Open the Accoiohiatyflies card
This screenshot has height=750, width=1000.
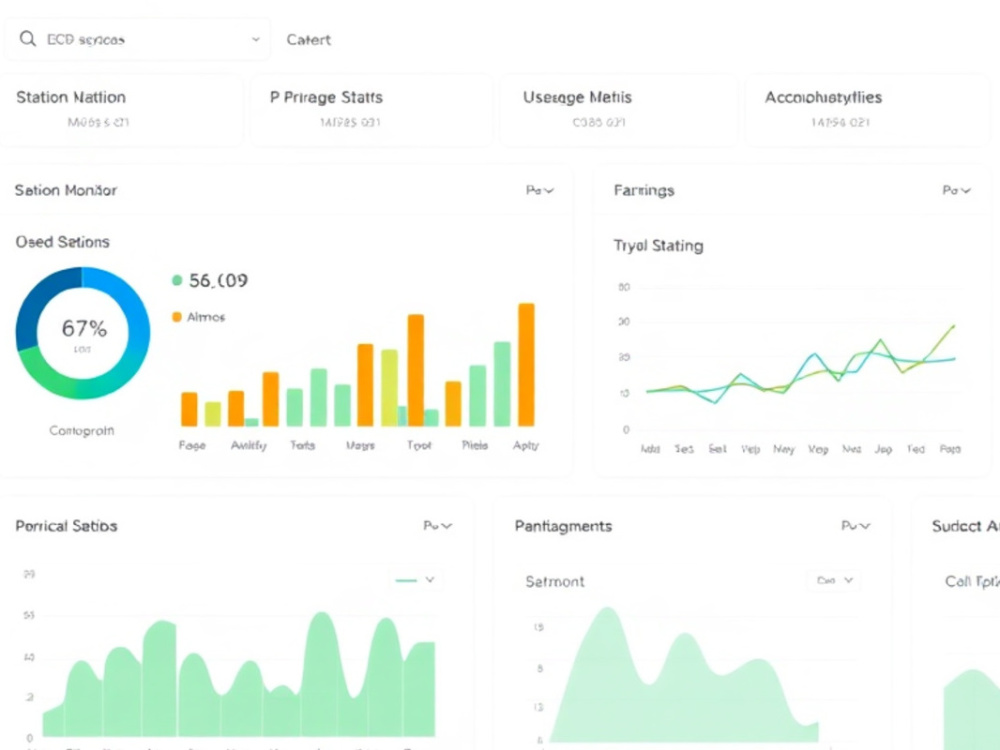coord(866,110)
